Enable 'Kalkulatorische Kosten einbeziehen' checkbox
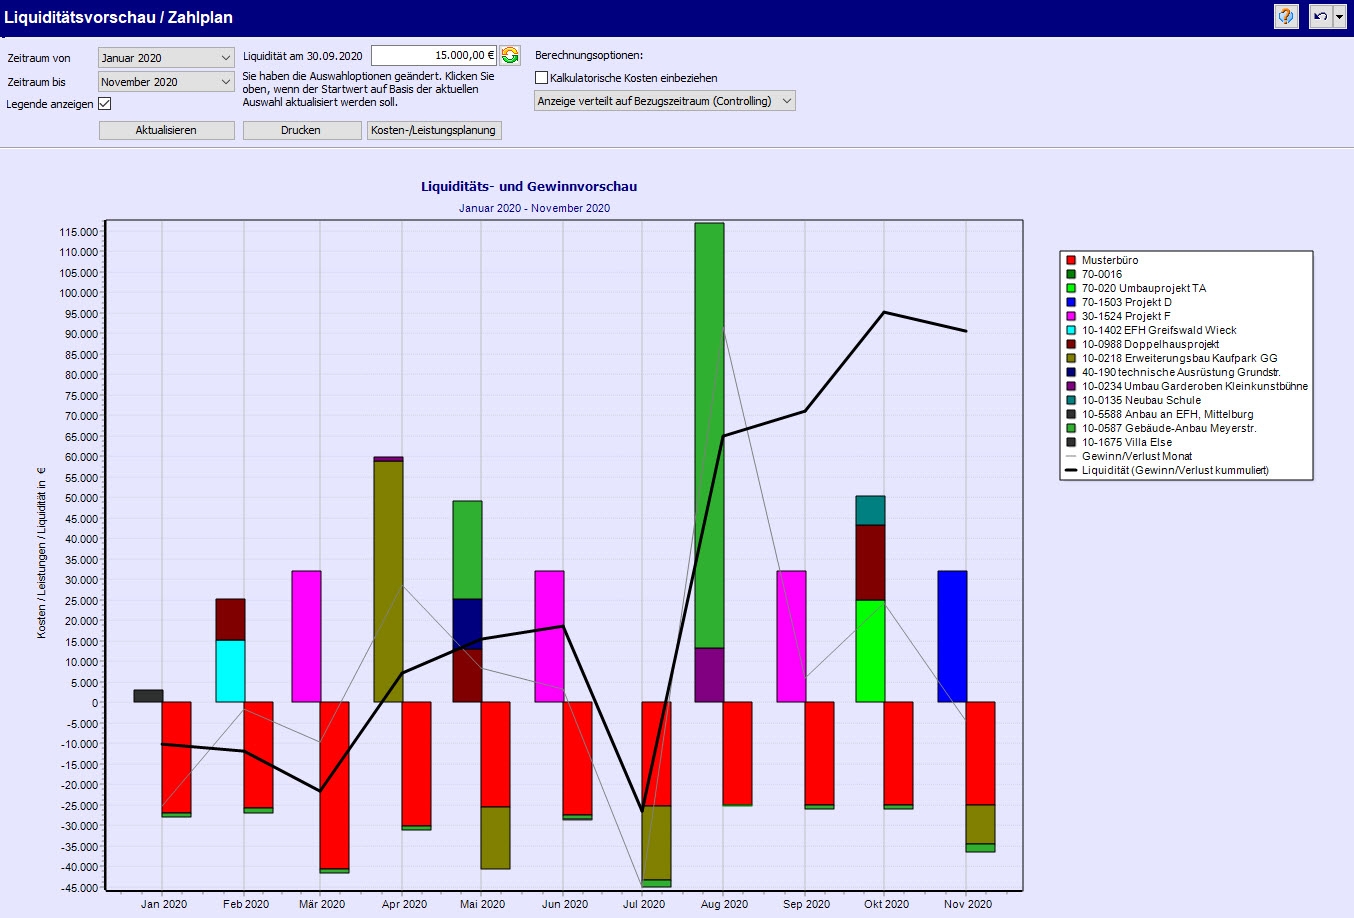The height and width of the screenshot is (918, 1354). [x=542, y=78]
